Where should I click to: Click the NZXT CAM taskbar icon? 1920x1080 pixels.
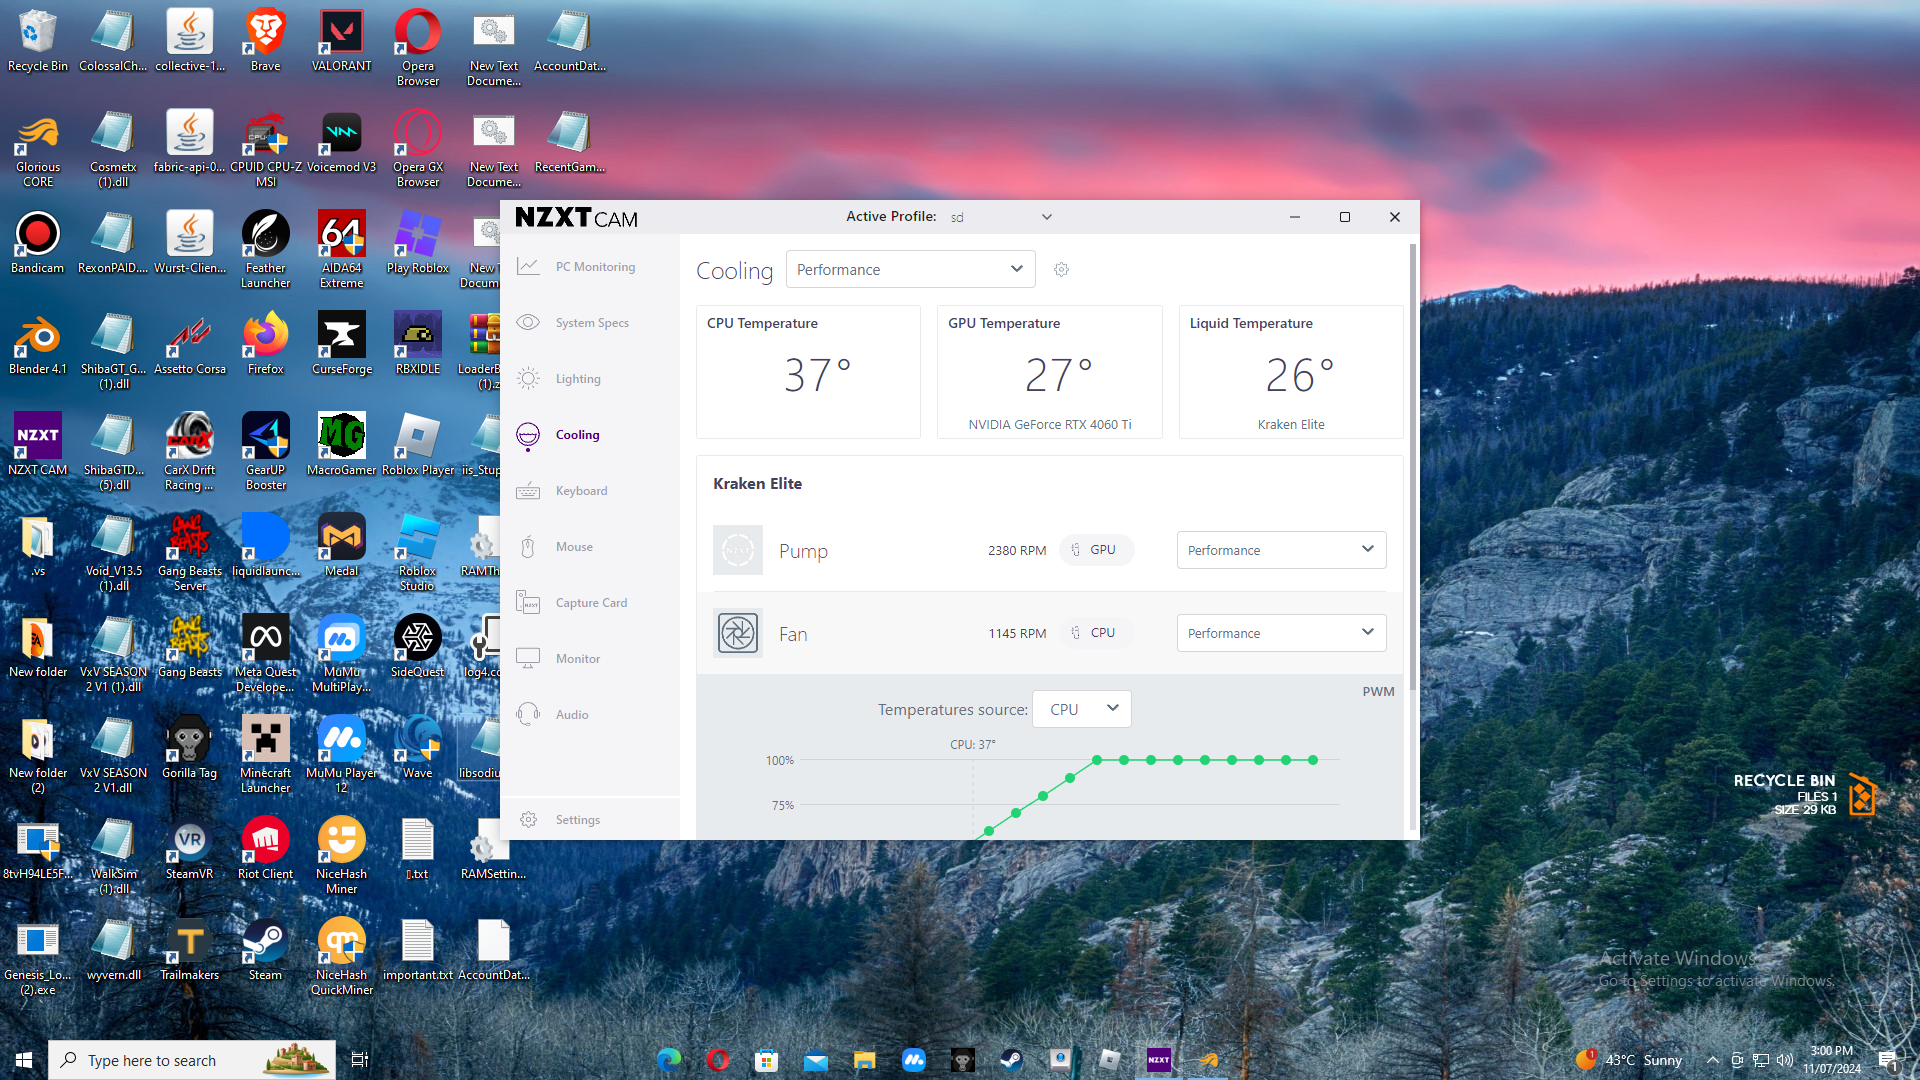coord(1159,1060)
